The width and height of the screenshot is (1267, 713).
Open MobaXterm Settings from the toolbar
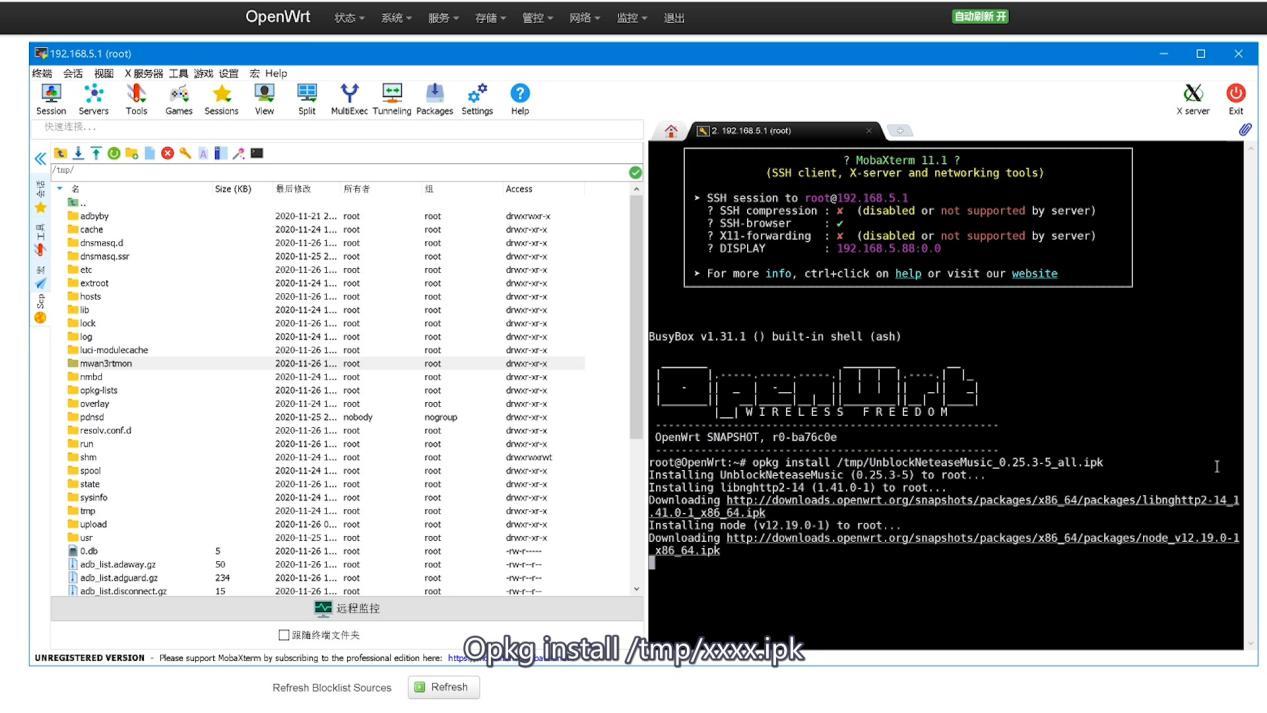point(477,96)
